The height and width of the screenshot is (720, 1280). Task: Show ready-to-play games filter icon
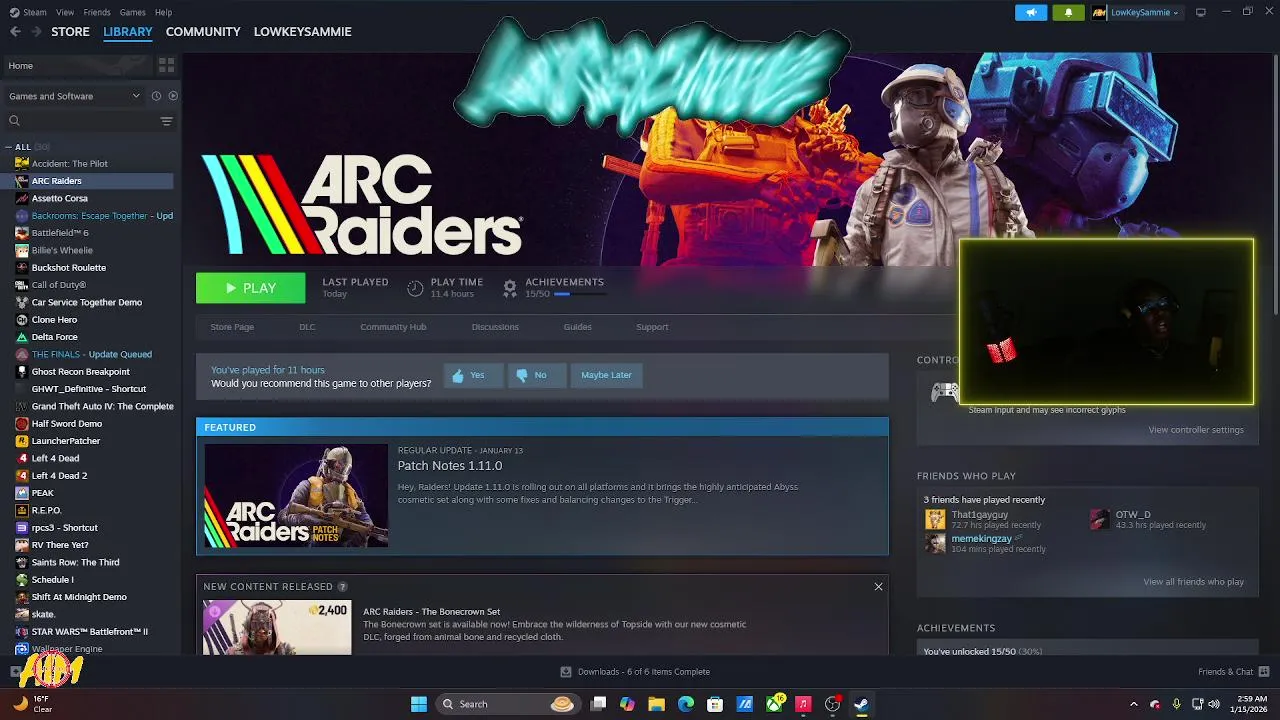pyautogui.click(x=173, y=96)
